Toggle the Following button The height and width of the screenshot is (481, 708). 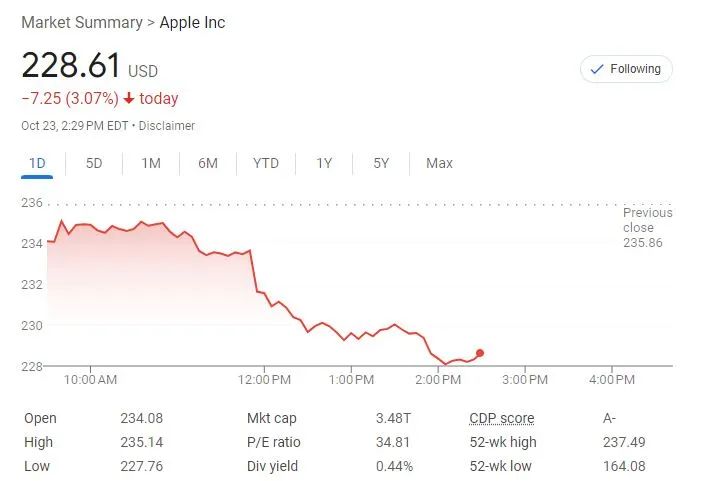626,69
